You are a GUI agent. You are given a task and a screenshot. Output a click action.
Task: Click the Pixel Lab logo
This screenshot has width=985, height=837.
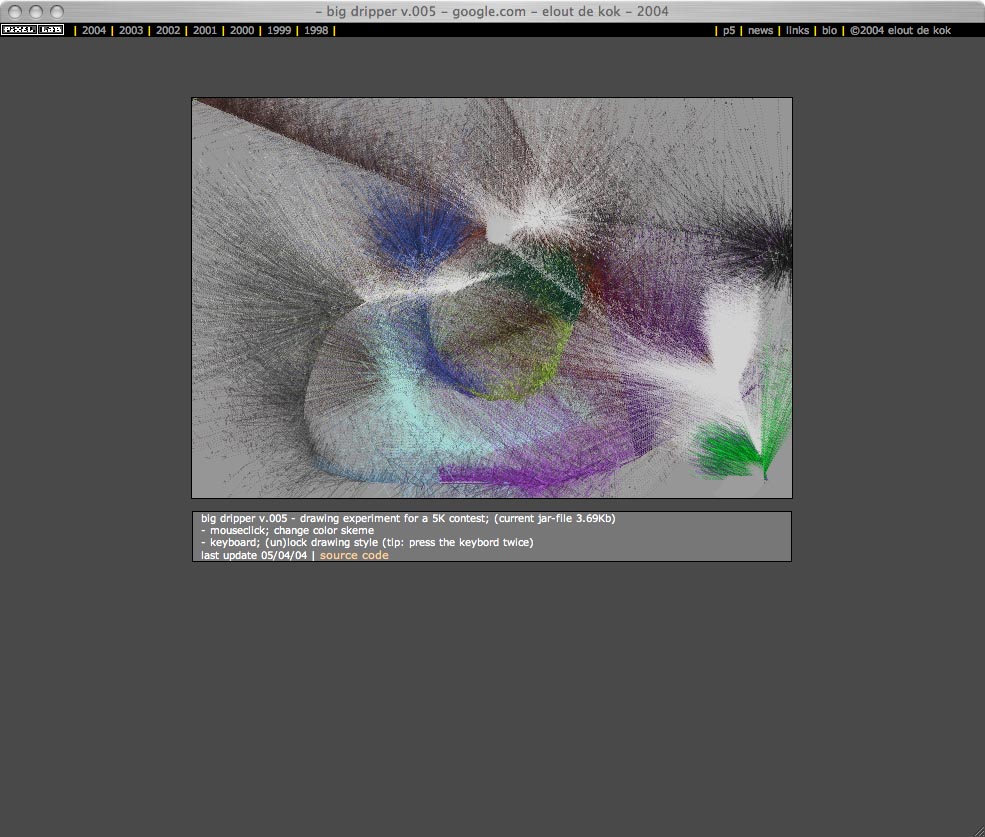coord(33,30)
